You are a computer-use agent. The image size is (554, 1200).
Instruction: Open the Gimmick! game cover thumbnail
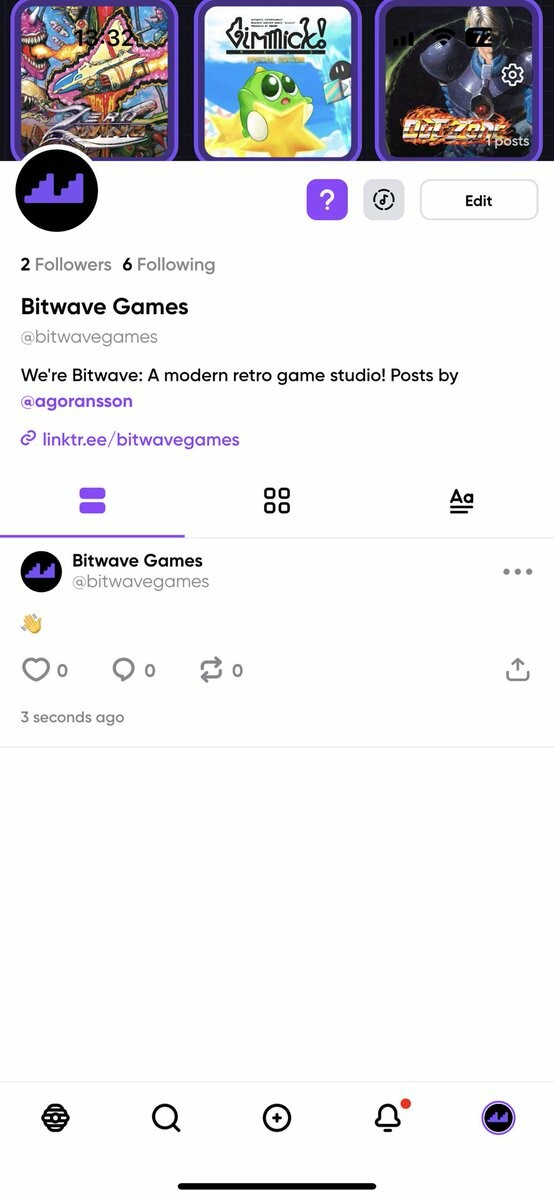point(277,81)
